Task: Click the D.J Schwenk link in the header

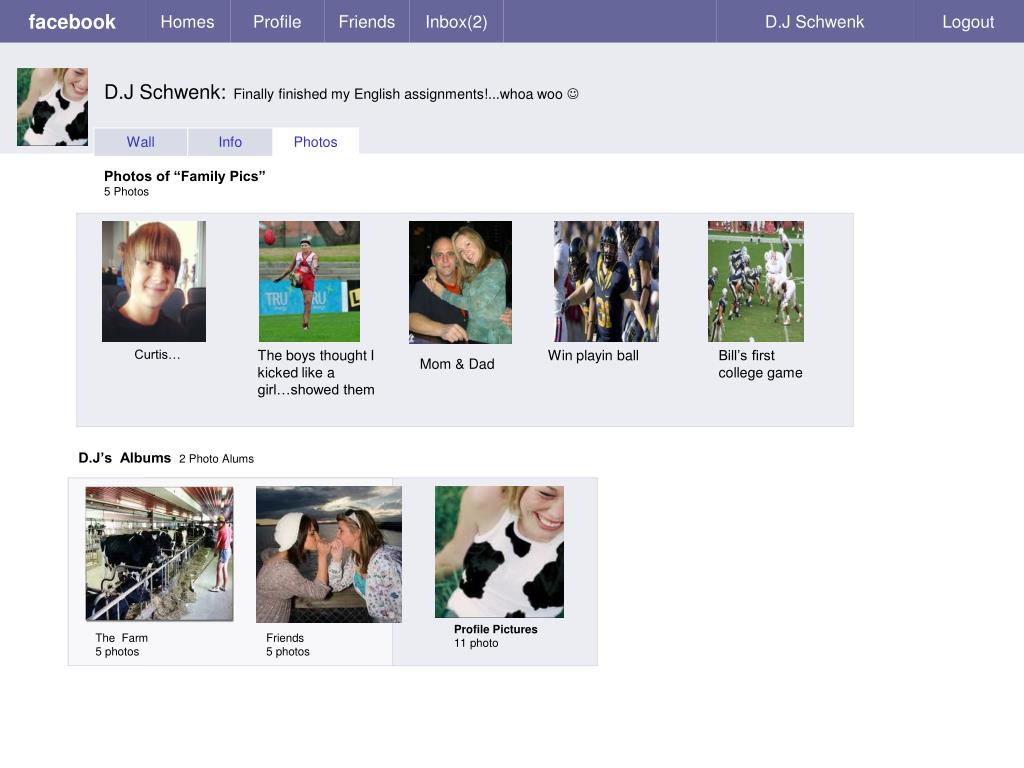Action: point(814,22)
